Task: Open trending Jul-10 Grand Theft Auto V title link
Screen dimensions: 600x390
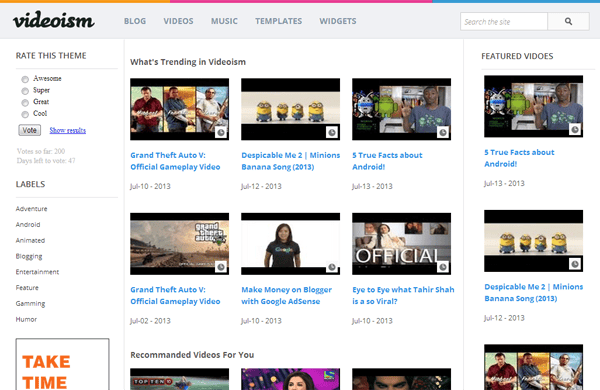Action: click(x=175, y=161)
